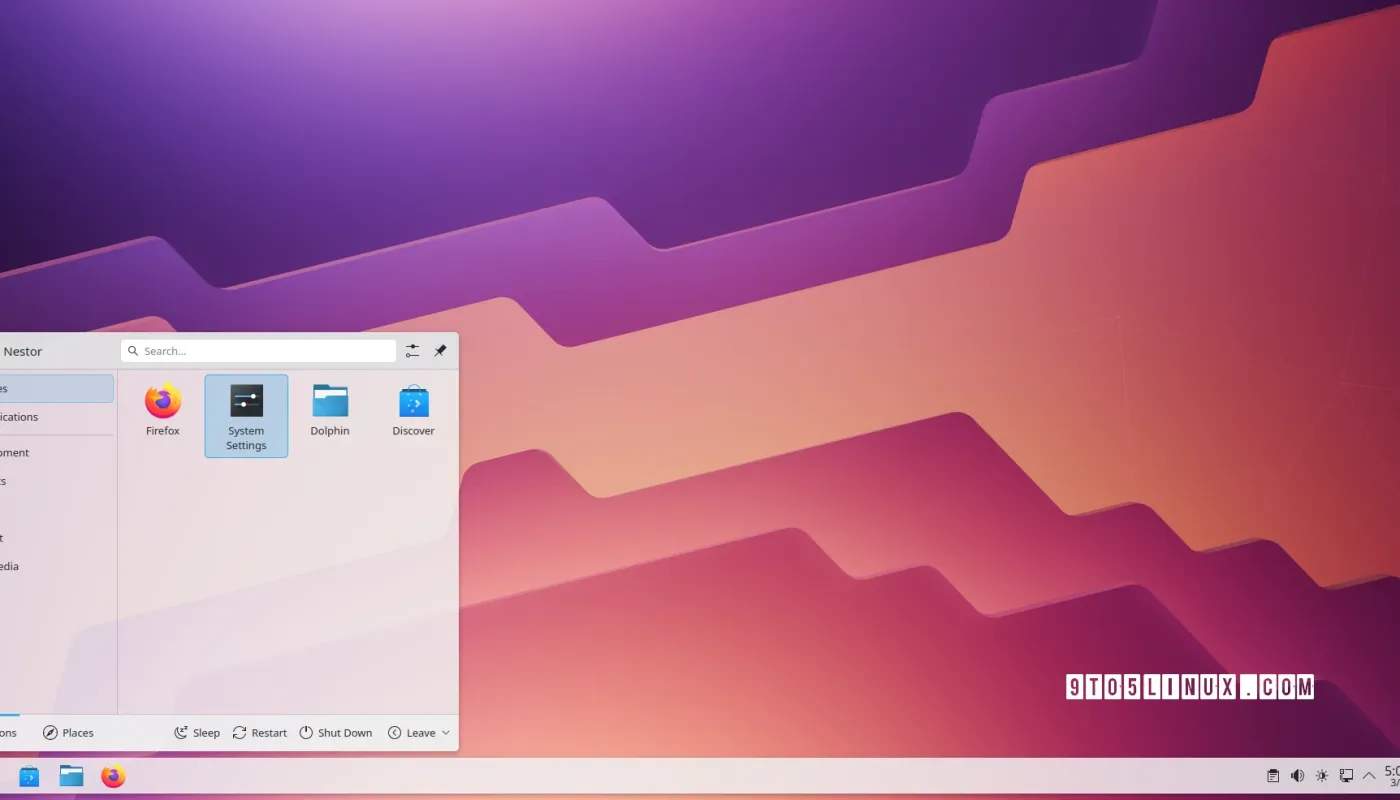Expand hidden system tray icons
The height and width of the screenshot is (800, 1400).
pos(1369,774)
